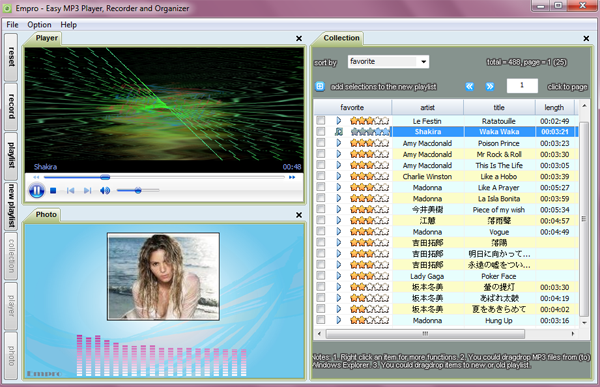Viewport: 600px width, 387px height.
Task: Play La Isla Bonita using its play arrow
Action: 339,199
